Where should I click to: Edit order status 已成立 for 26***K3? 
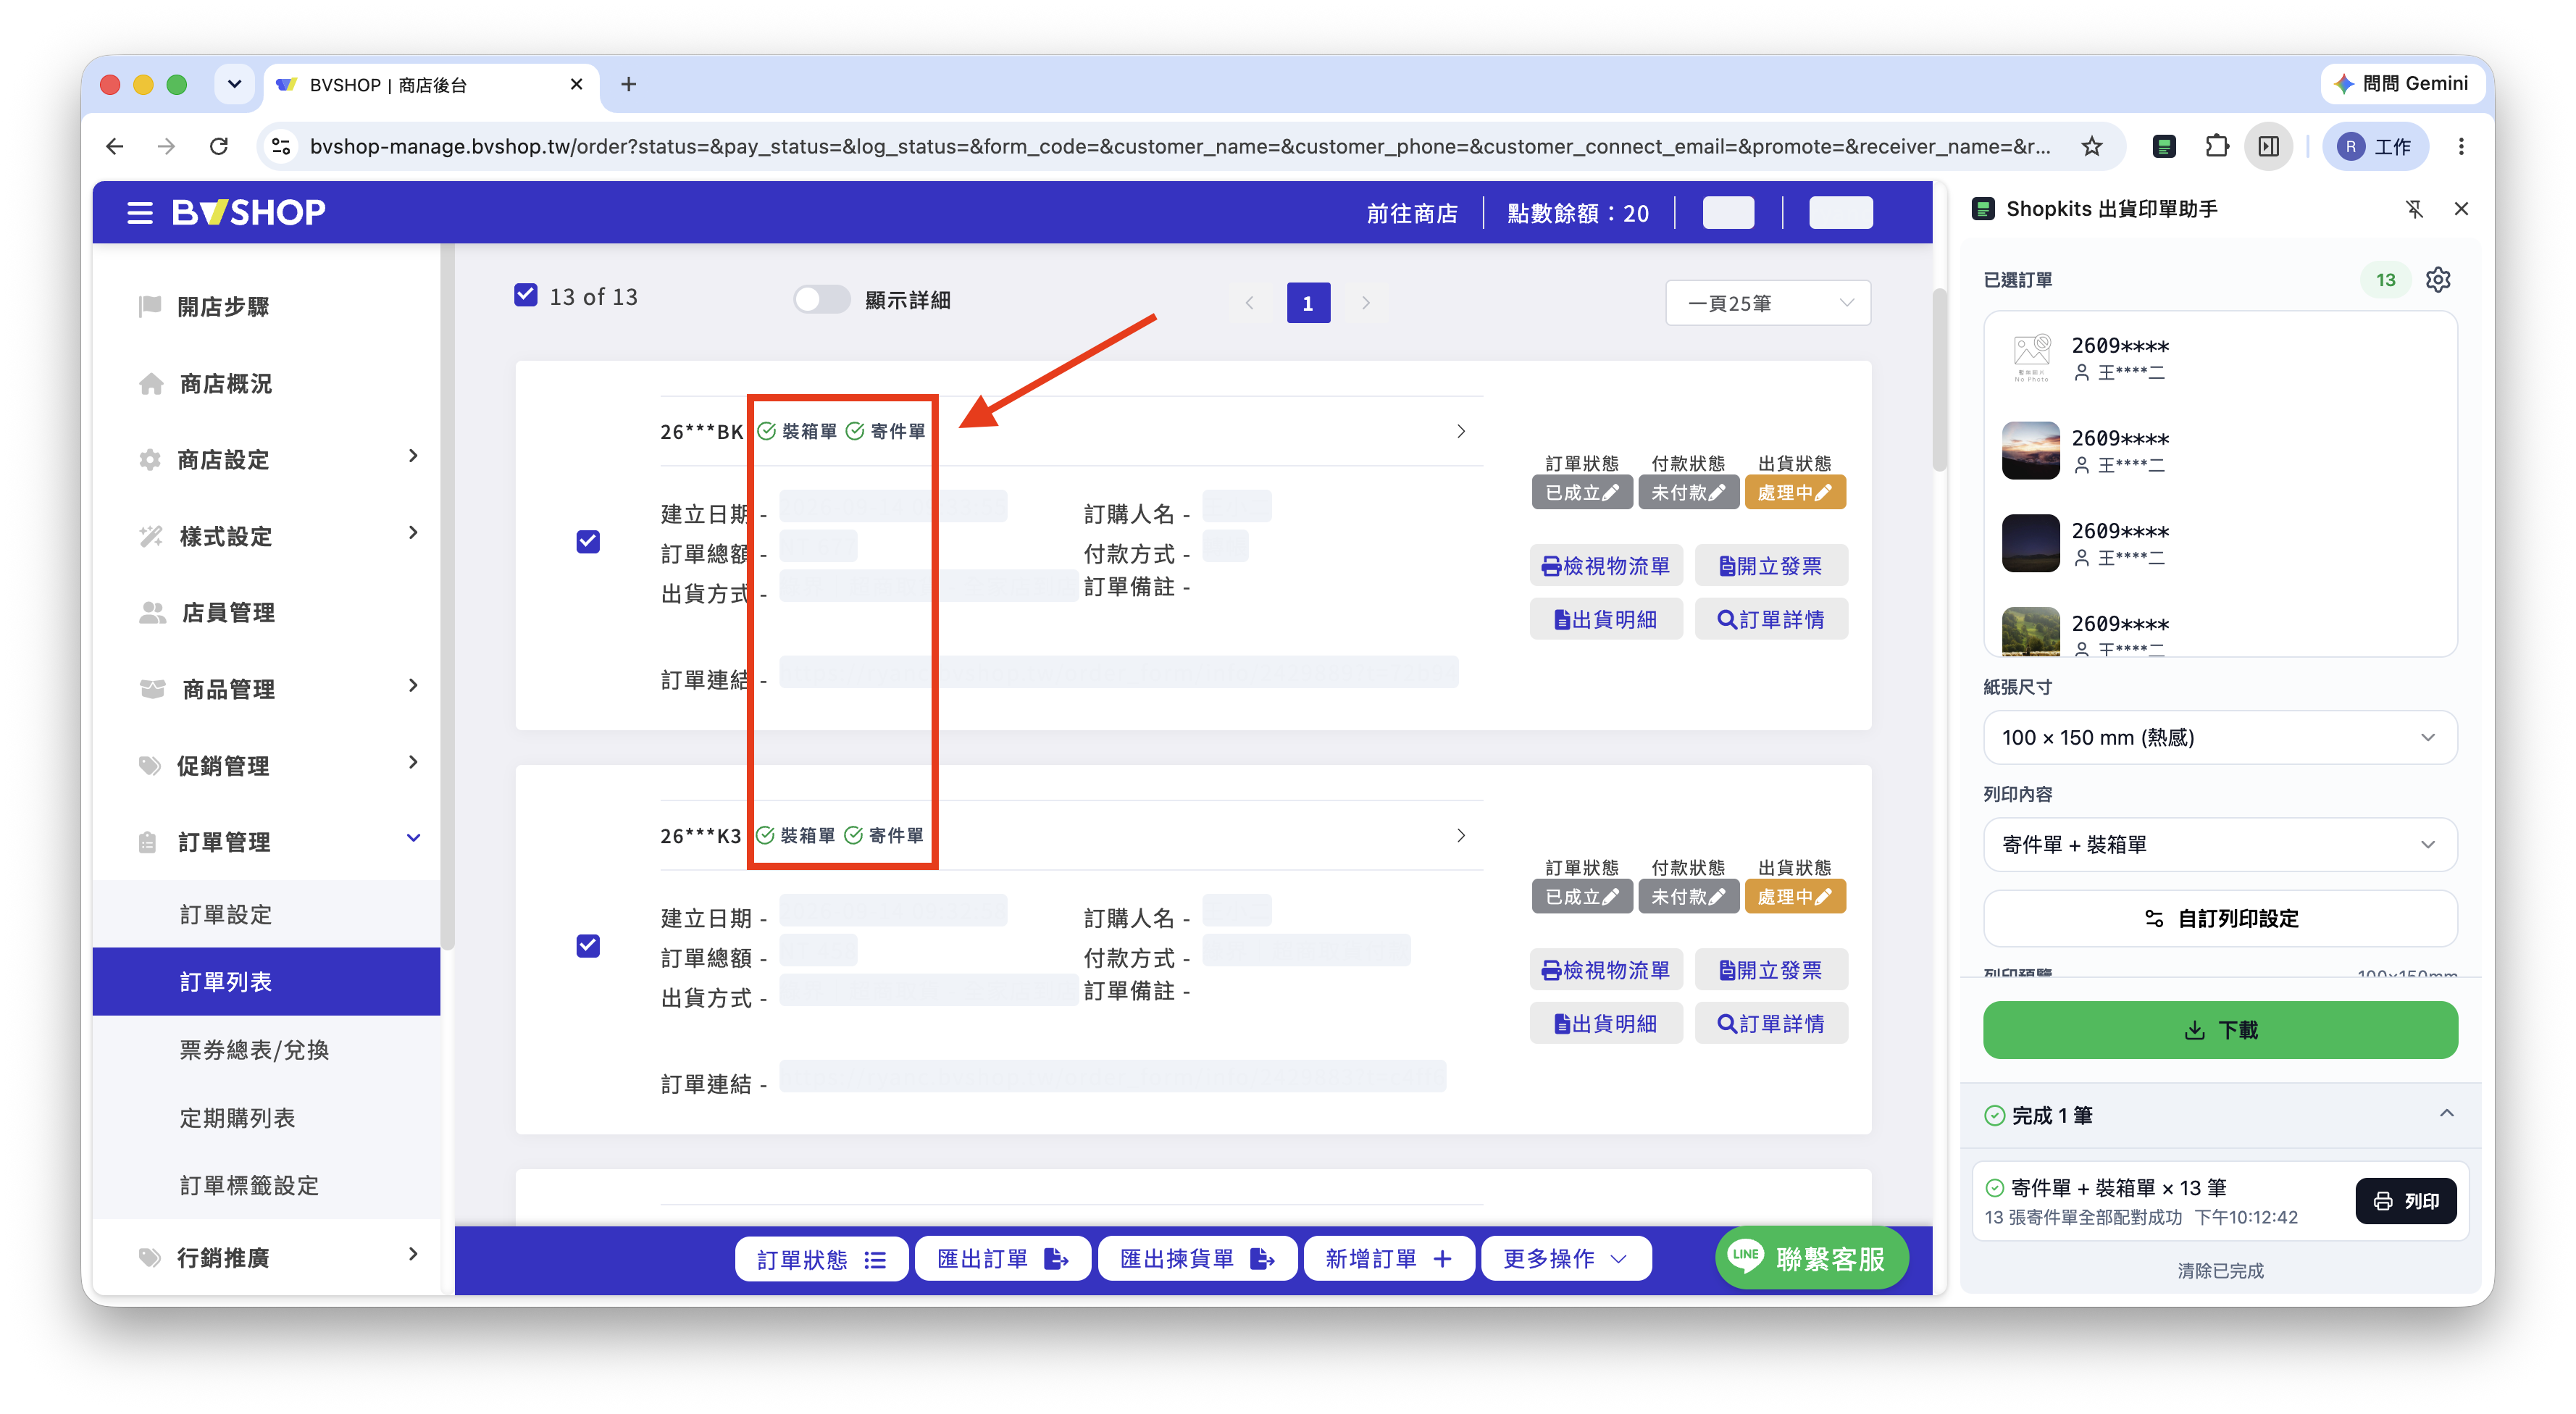point(1581,896)
